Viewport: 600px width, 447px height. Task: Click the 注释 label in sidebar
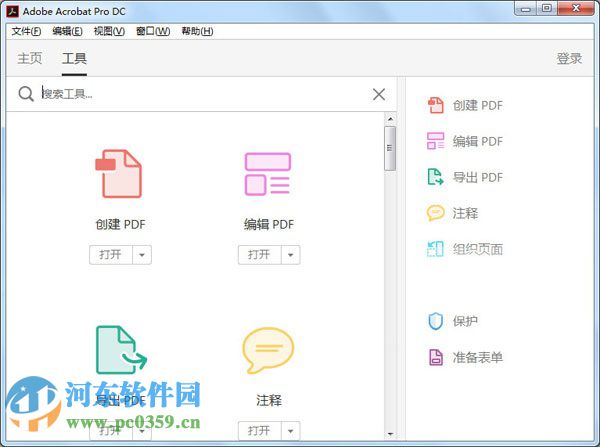[x=465, y=213]
